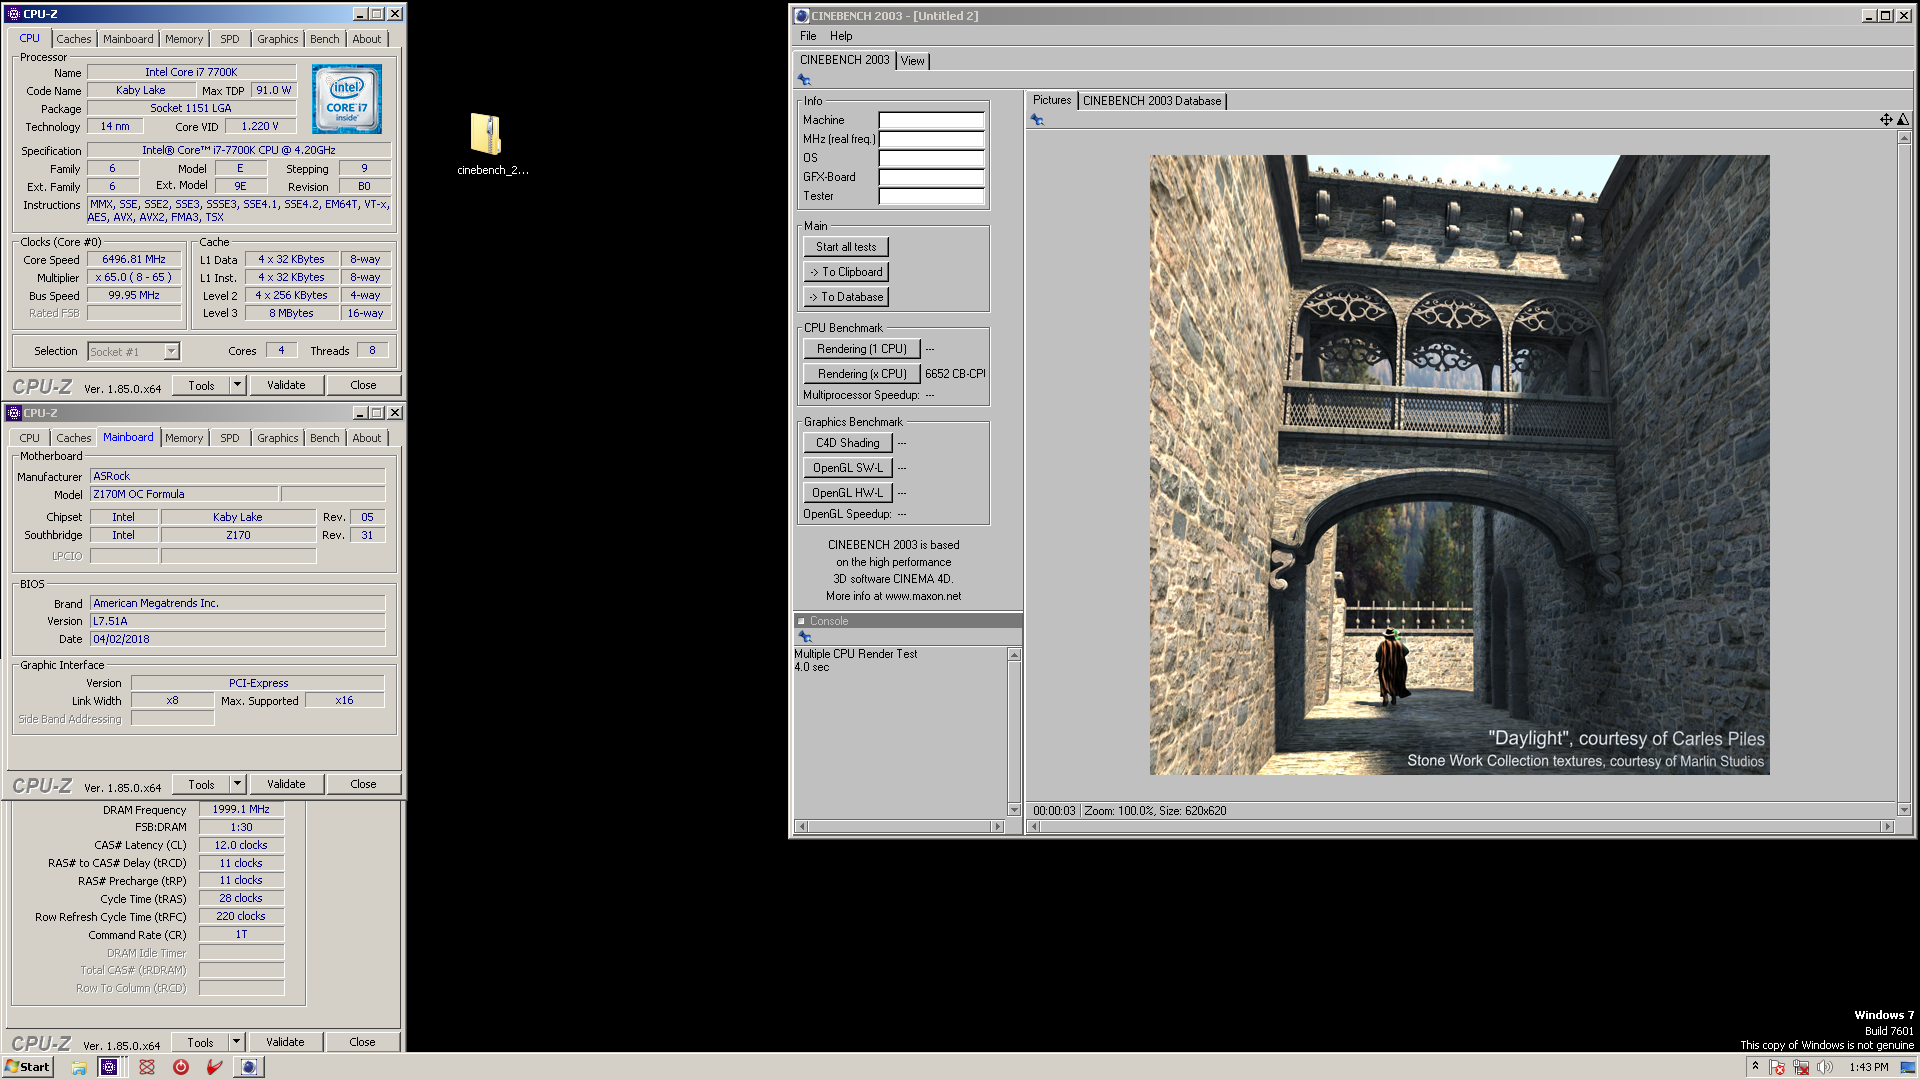The width and height of the screenshot is (1920, 1080).
Task: Open the CINEBENCH 2003 Database tab
Action: point(1152,101)
